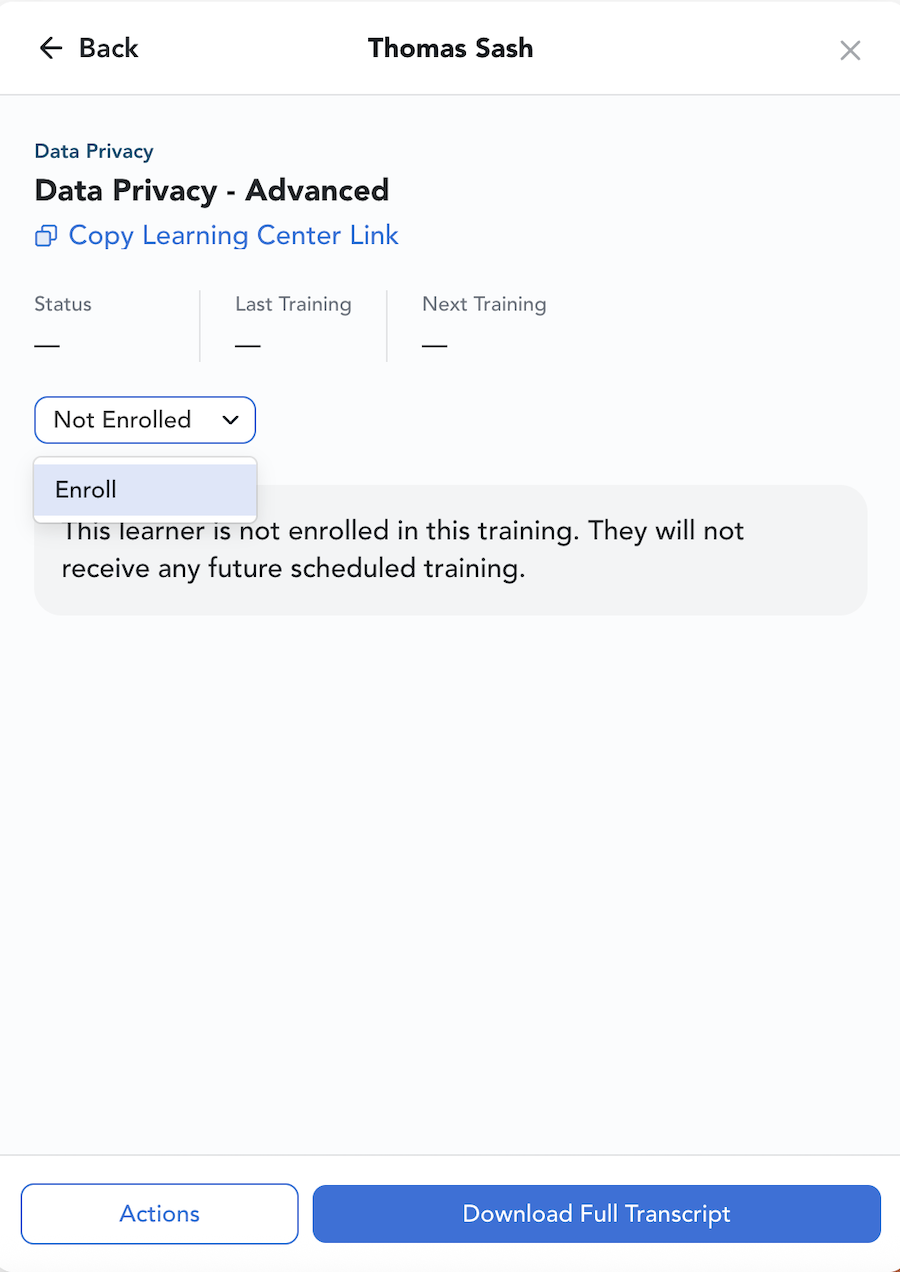Open the Actions button menu
The height and width of the screenshot is (1272, 900).
pos(160,1214)
